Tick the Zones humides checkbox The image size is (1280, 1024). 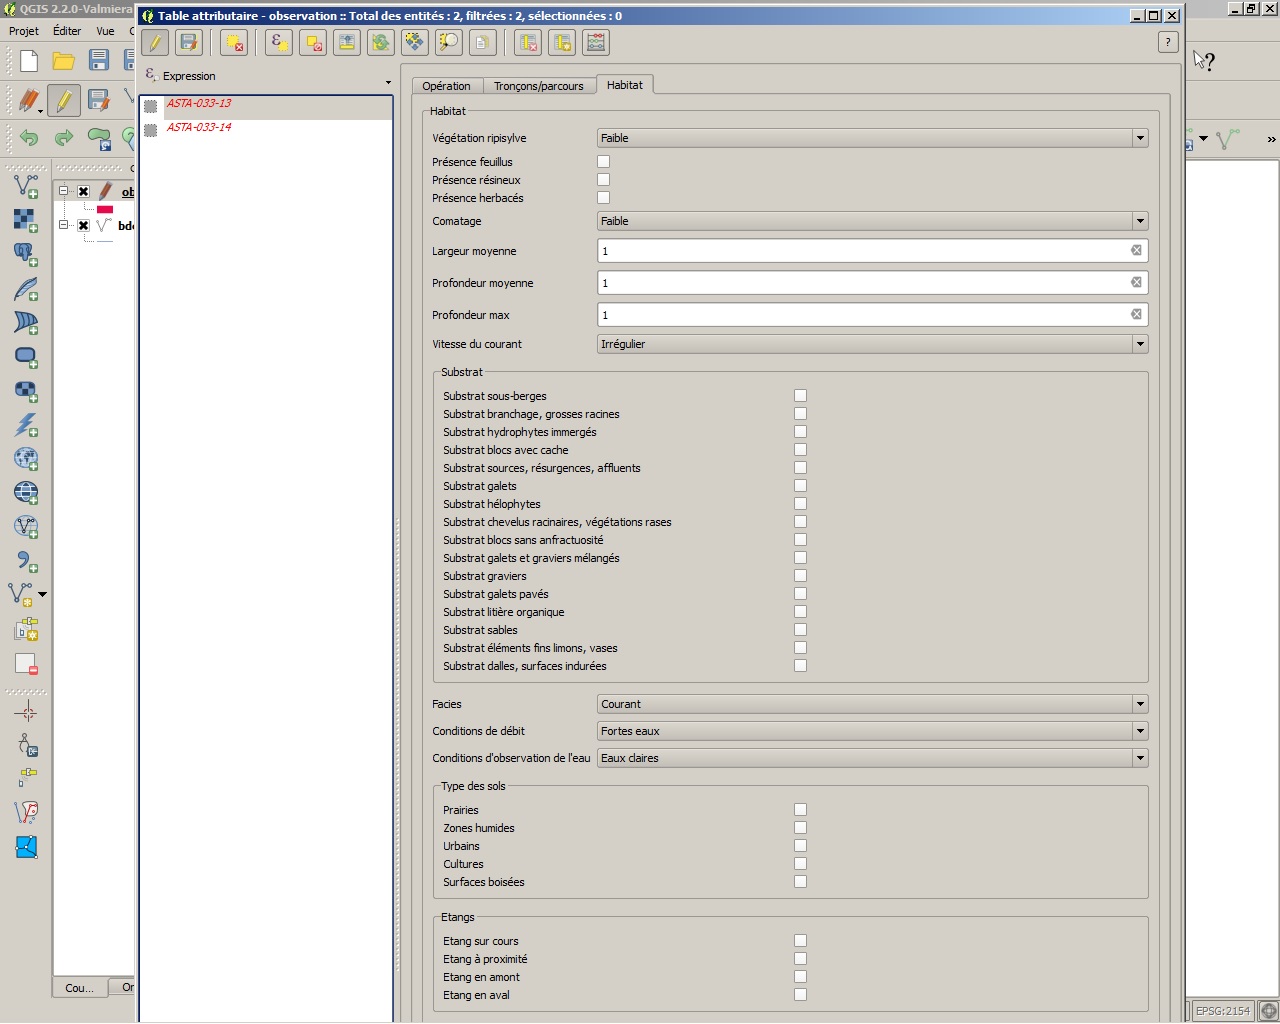[x=800, y=828]
